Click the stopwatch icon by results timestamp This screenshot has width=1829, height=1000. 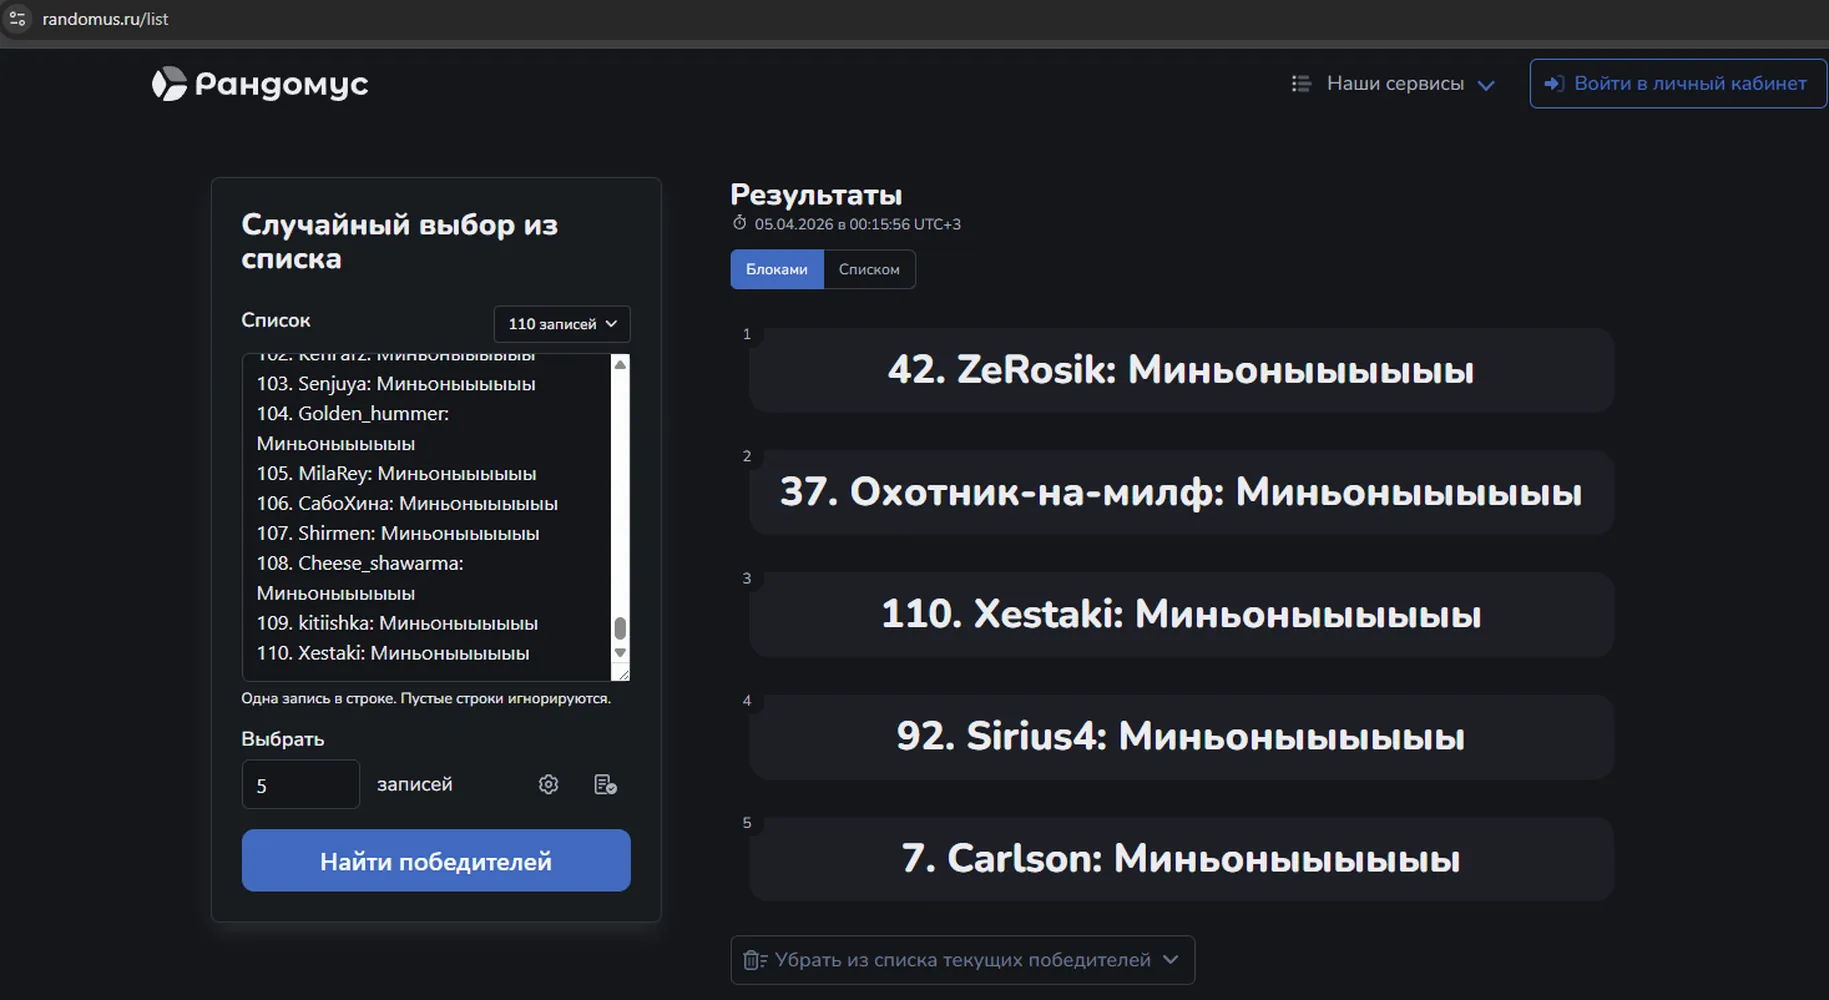point(740,223)
